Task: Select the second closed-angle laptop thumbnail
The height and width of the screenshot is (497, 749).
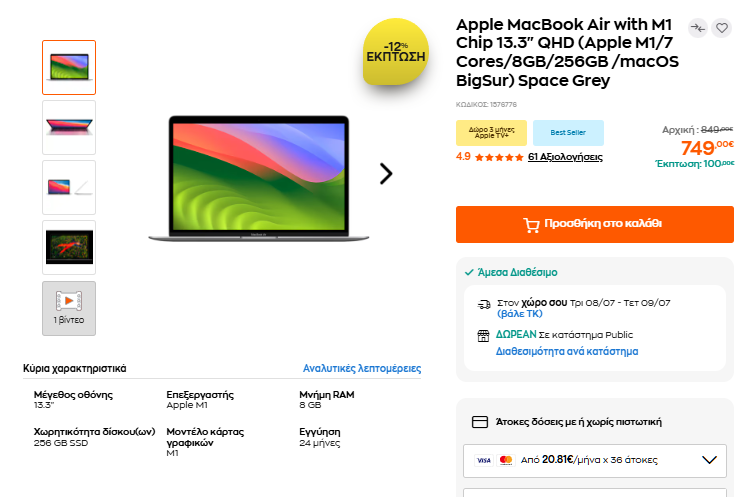Action: (69, 128)
